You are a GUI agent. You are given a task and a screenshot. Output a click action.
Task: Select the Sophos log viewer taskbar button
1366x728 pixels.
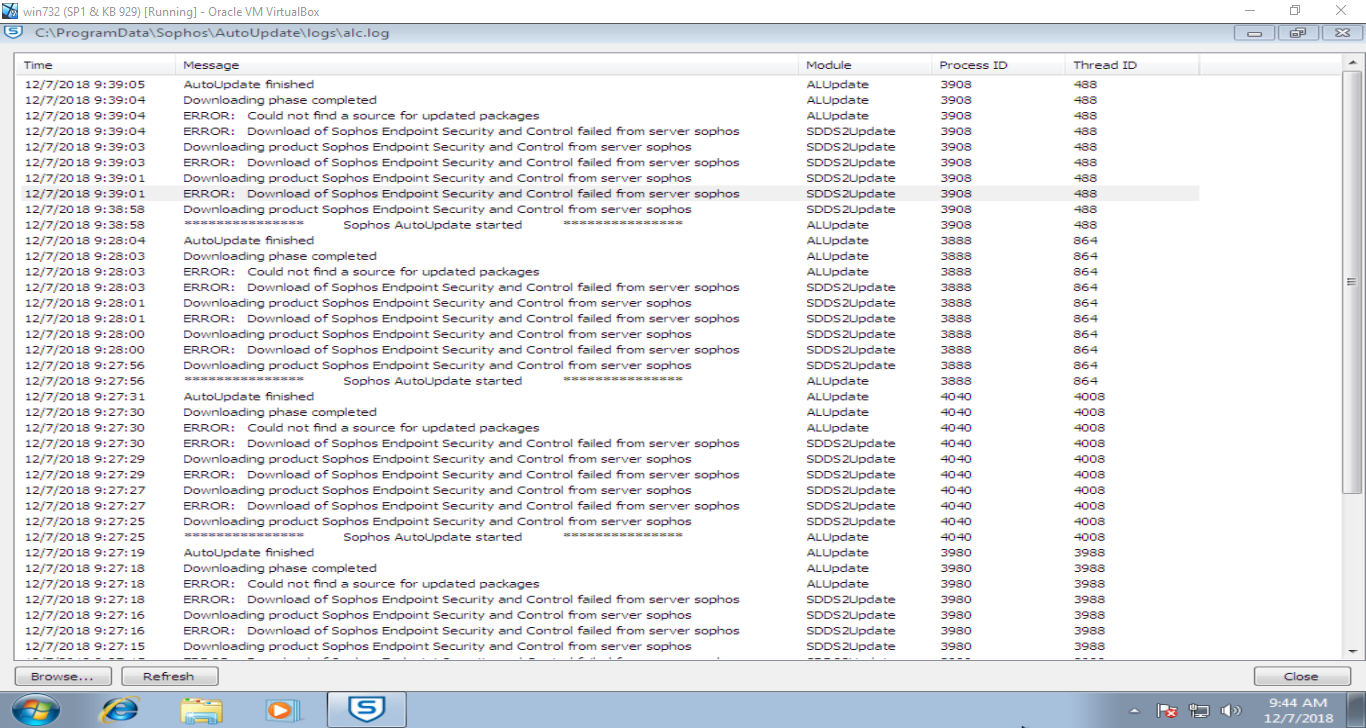[366, 709]
